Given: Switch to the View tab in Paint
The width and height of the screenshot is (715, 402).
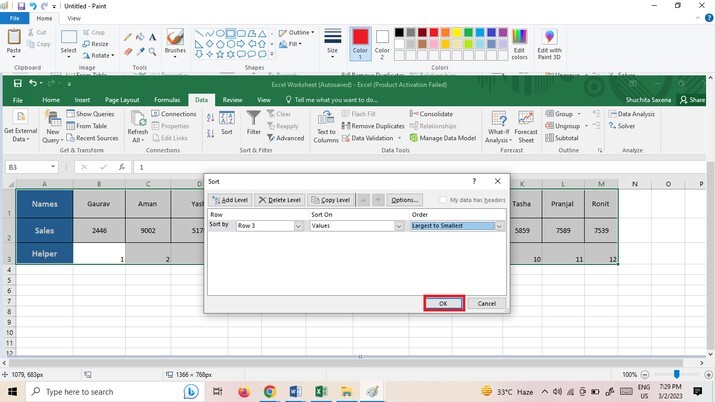Looking at the screenshot, I should (74, 18).
